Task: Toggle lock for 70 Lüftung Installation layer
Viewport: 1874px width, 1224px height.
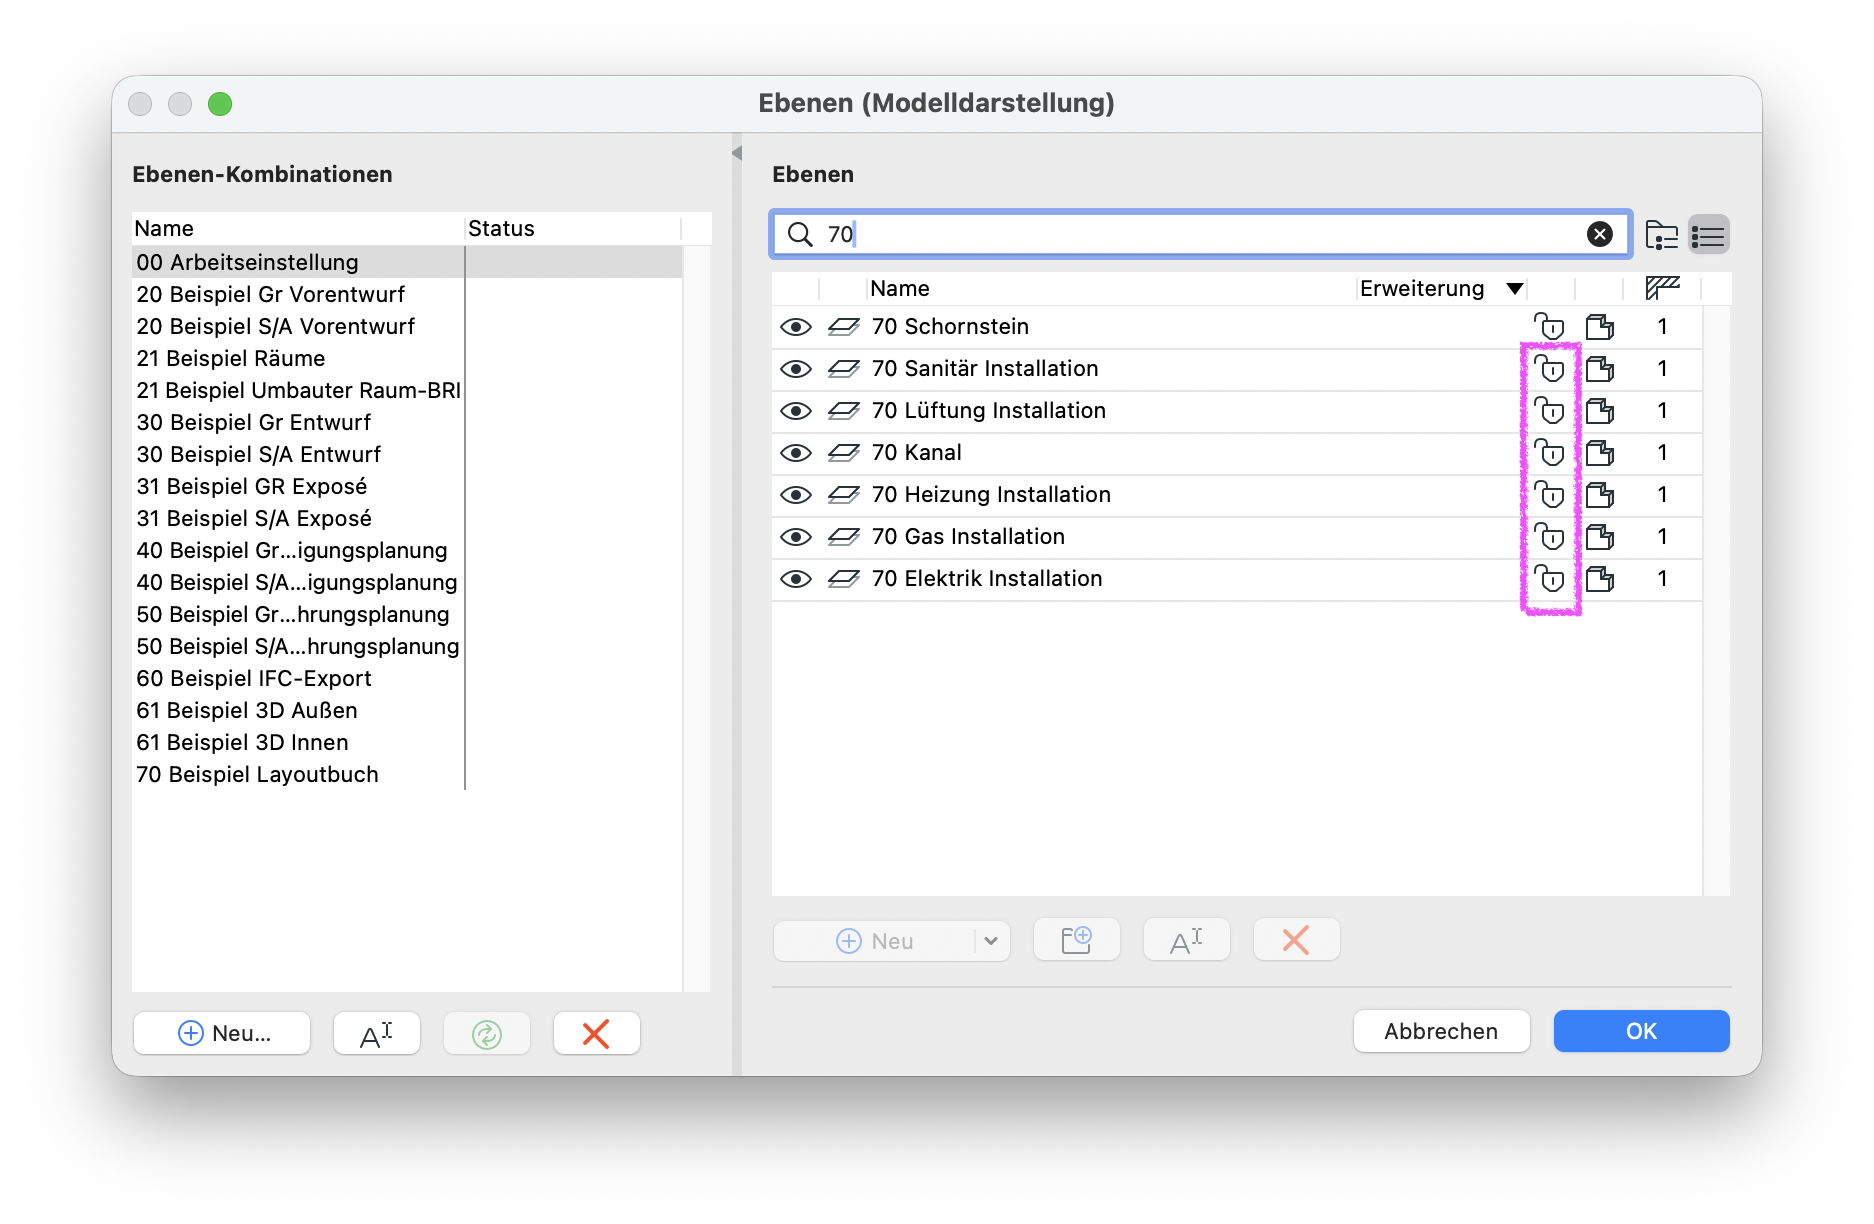Action: (x=1550, y=411)
